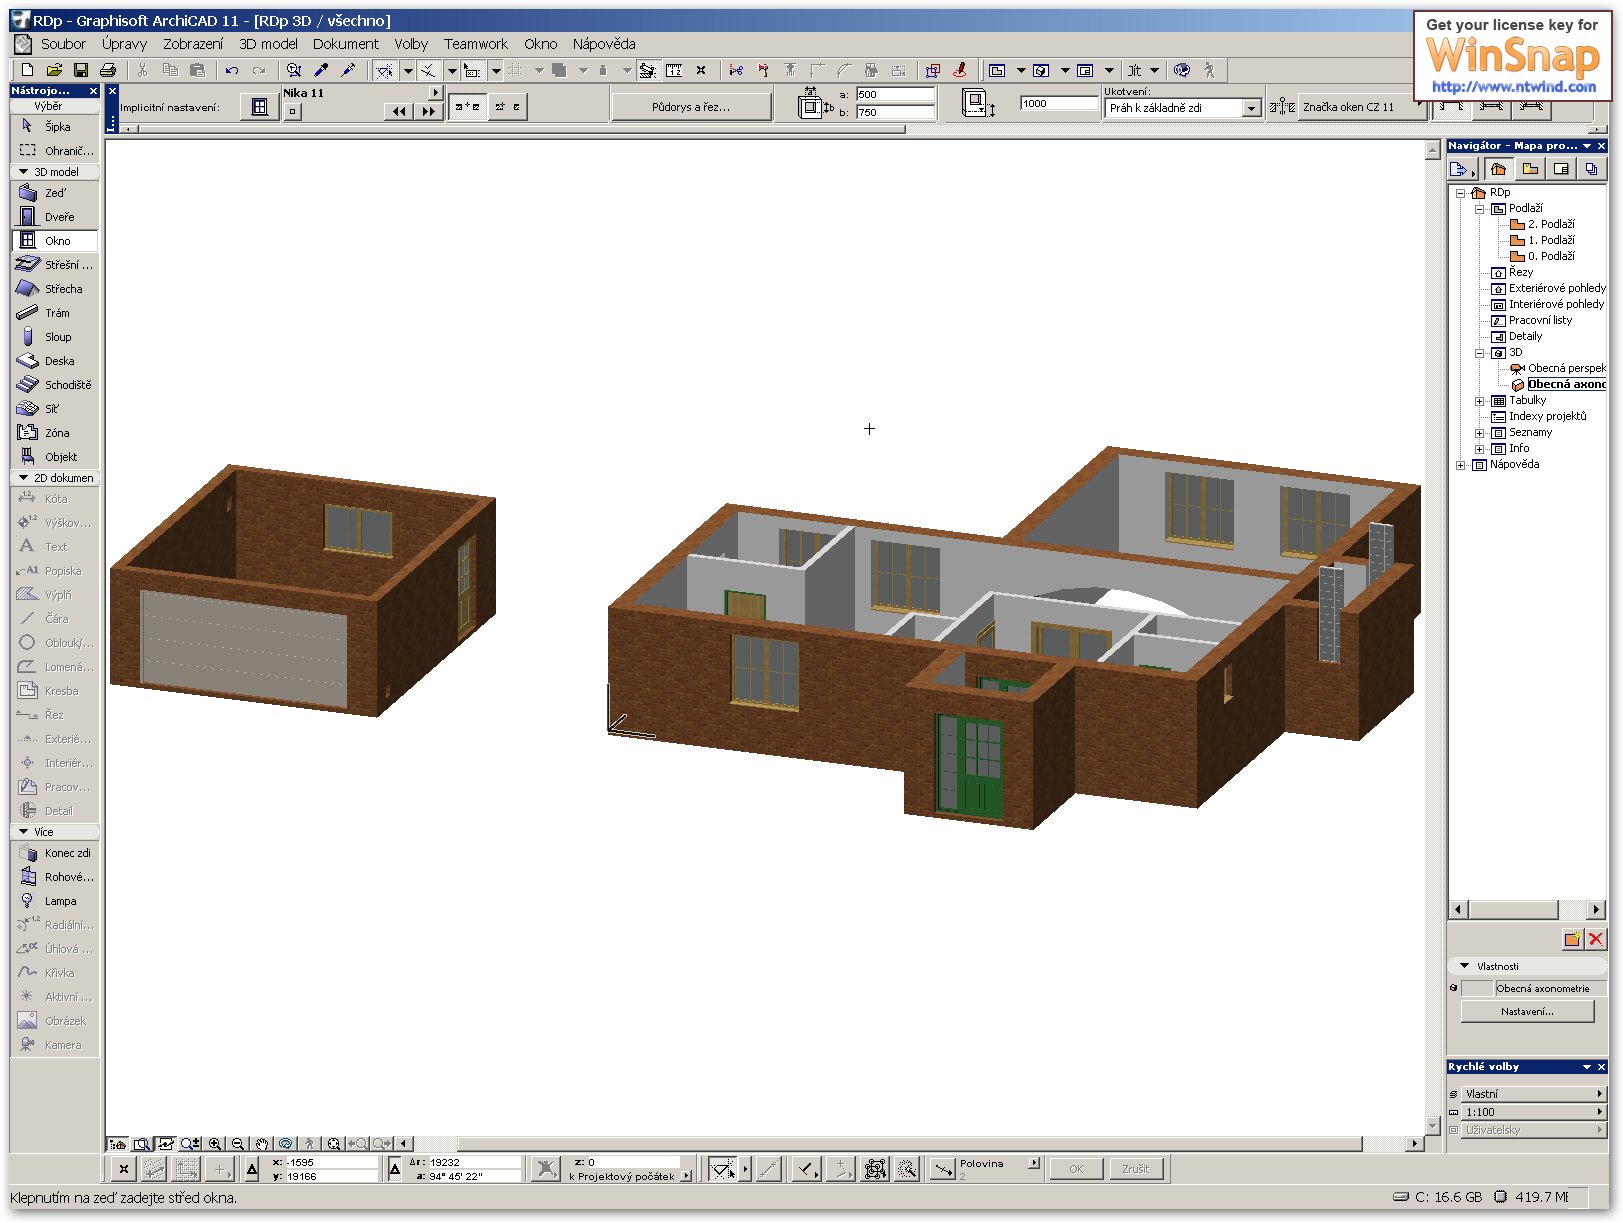The height and width of the screenshot is (1223, 1623).
Task: Click the pick-up parameters eyedropper icon
Action: click(x=321, y=70)
